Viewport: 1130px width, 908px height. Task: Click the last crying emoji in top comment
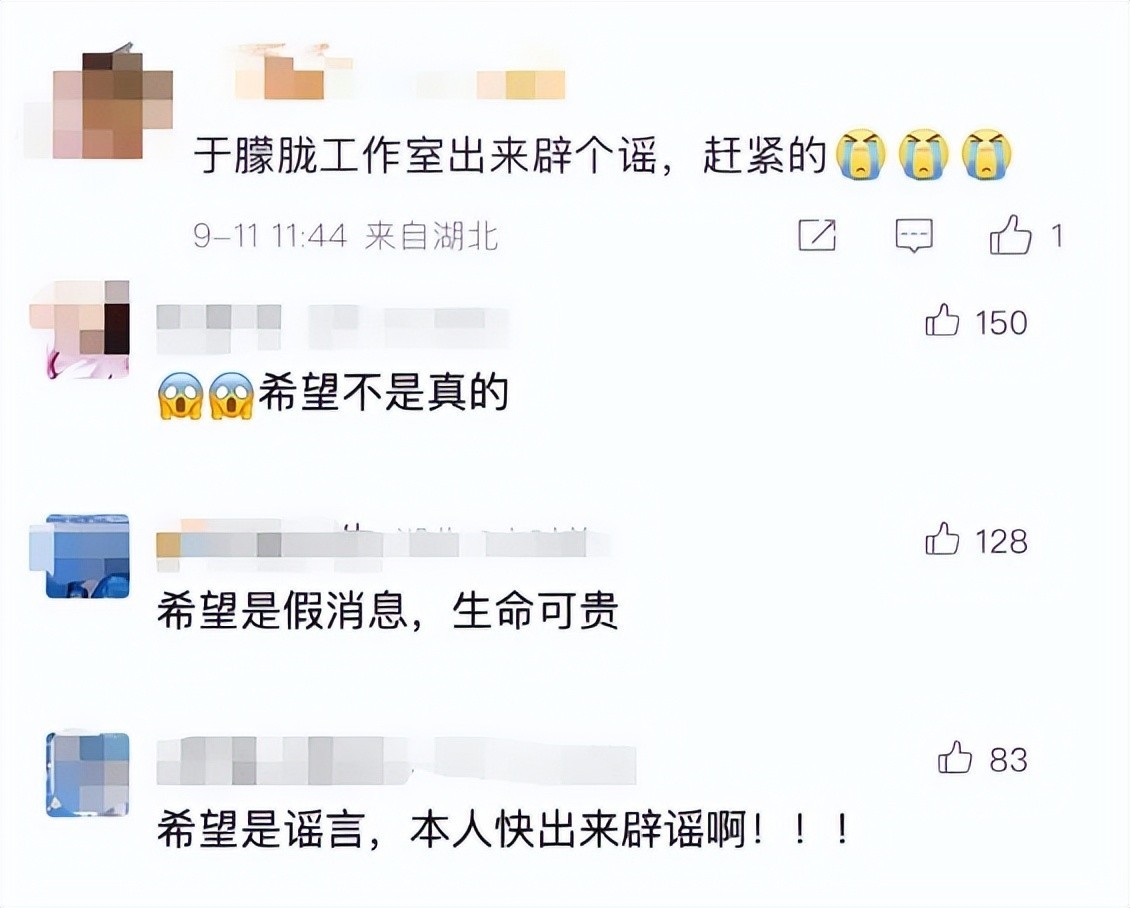tap(987, 153)
